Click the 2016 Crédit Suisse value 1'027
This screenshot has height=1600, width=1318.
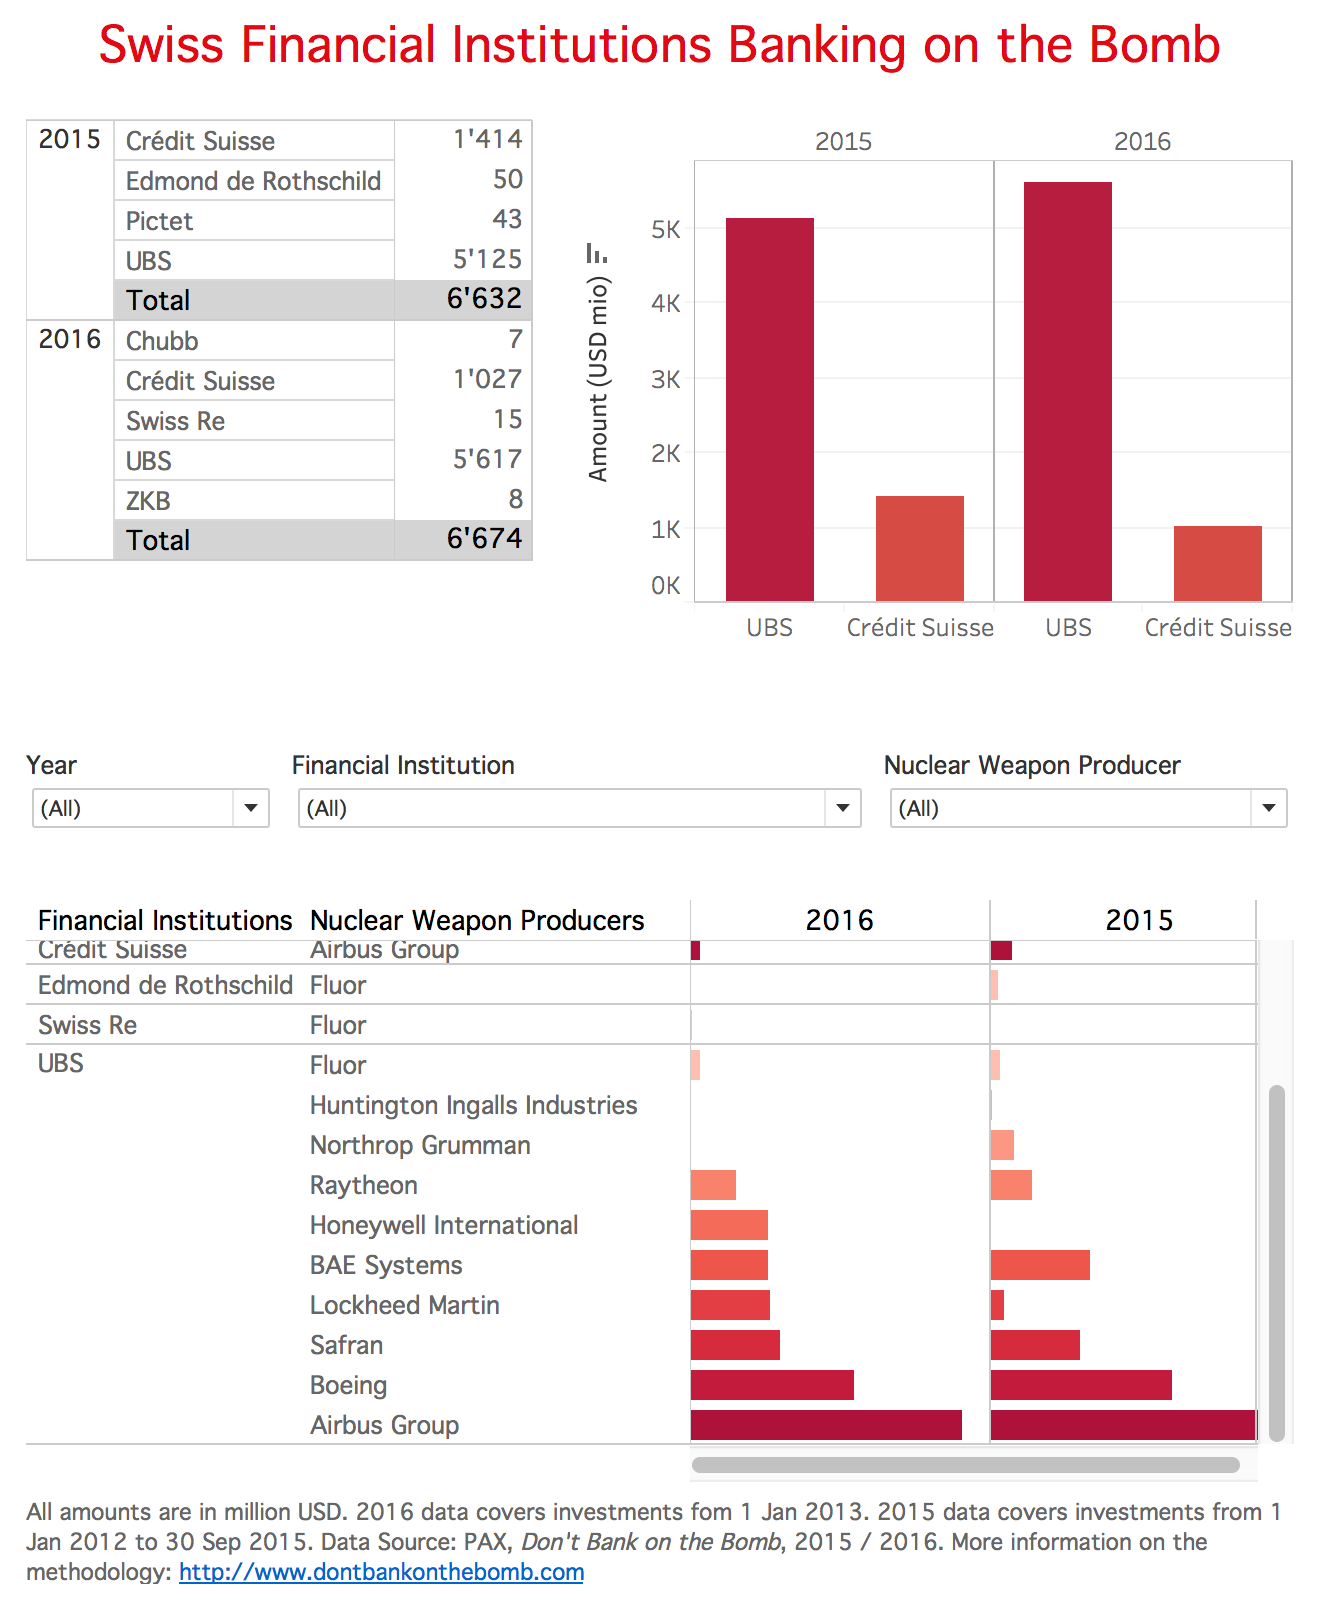pos(487,380)
